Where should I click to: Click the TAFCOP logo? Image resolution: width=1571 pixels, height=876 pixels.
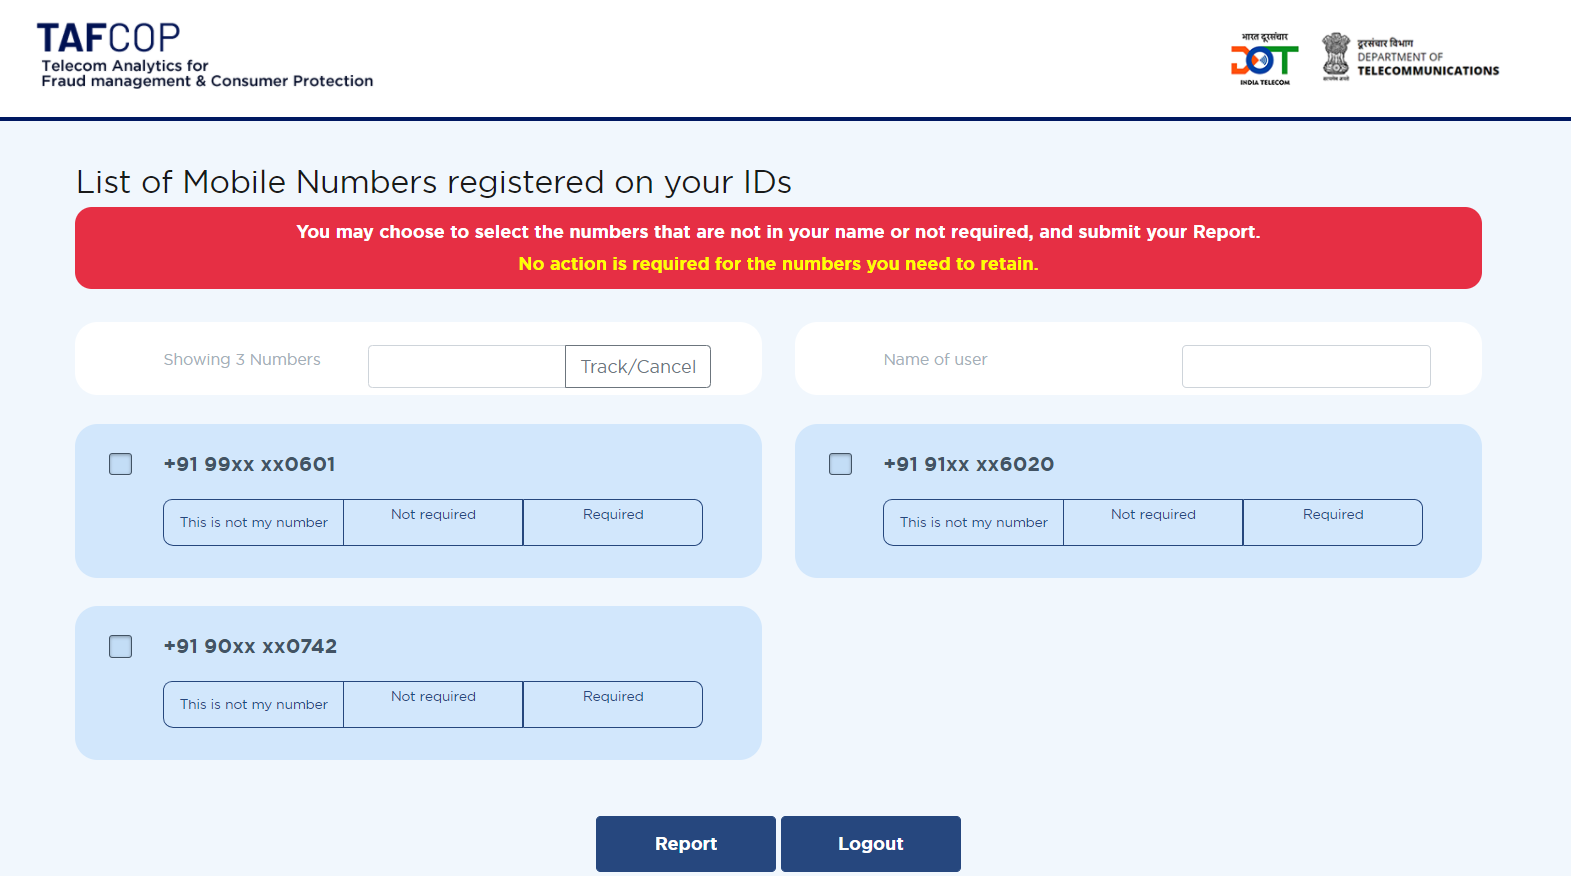tap(205, 56)
